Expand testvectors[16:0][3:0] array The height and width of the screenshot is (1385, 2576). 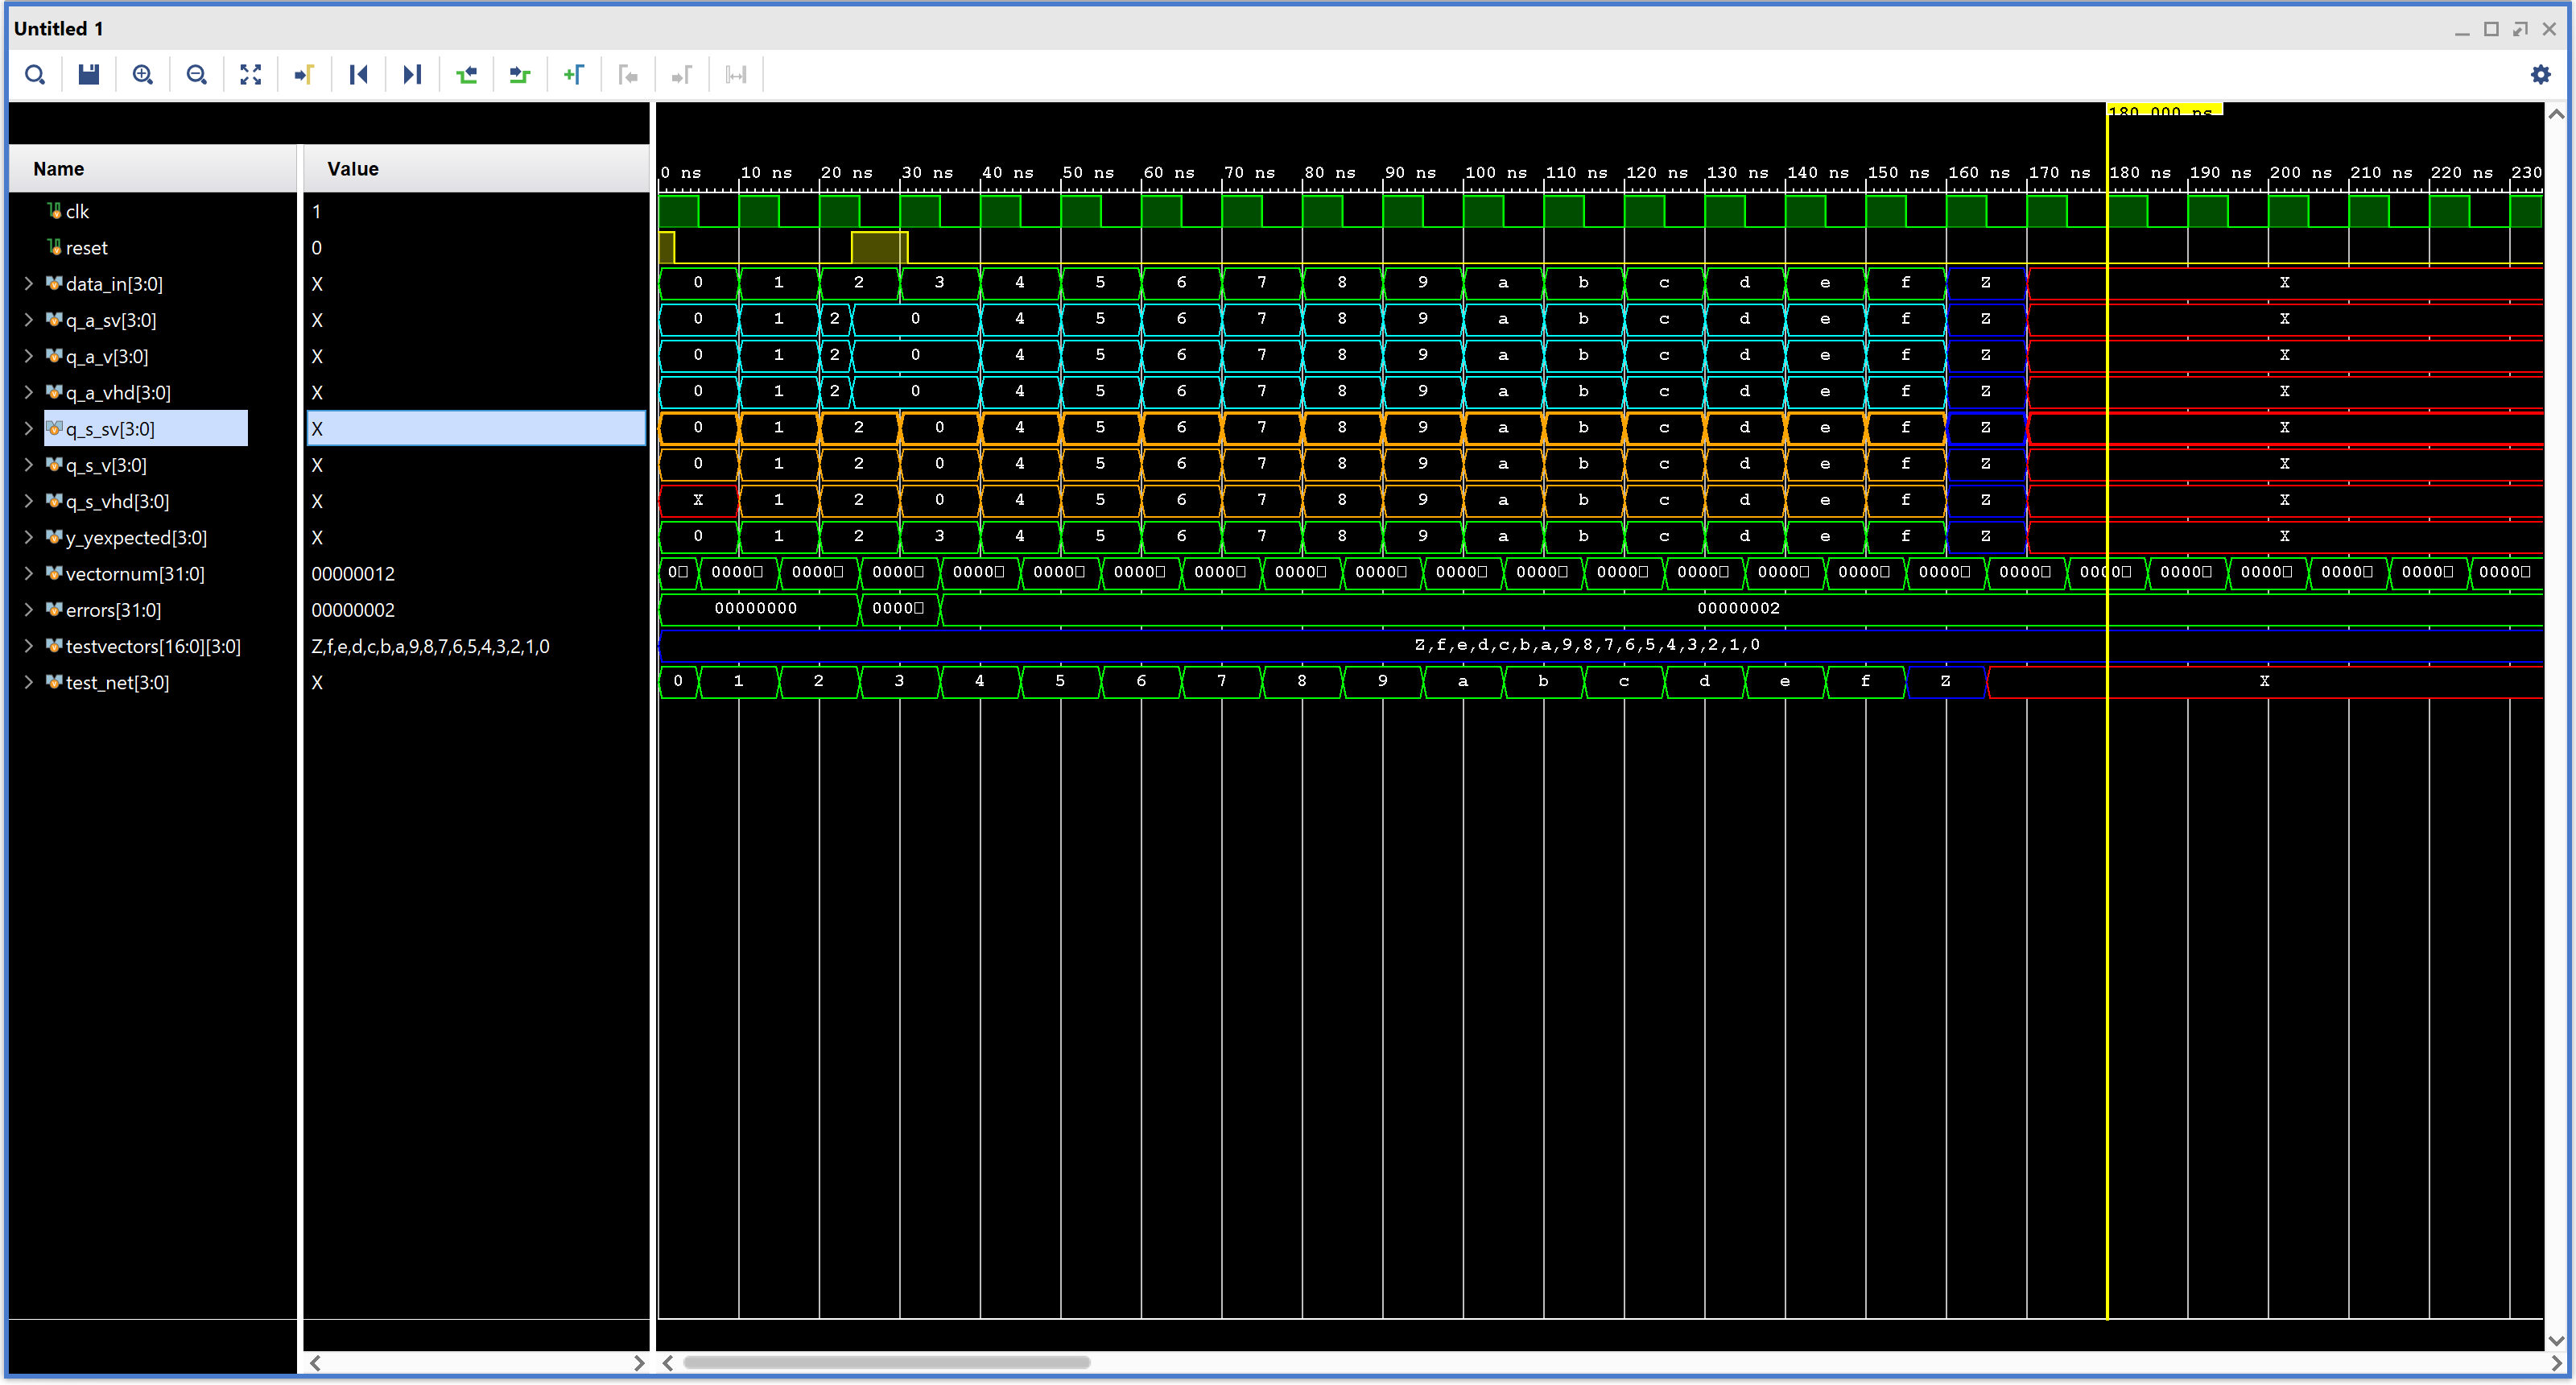pyautogui.click(x=29, y=646)
